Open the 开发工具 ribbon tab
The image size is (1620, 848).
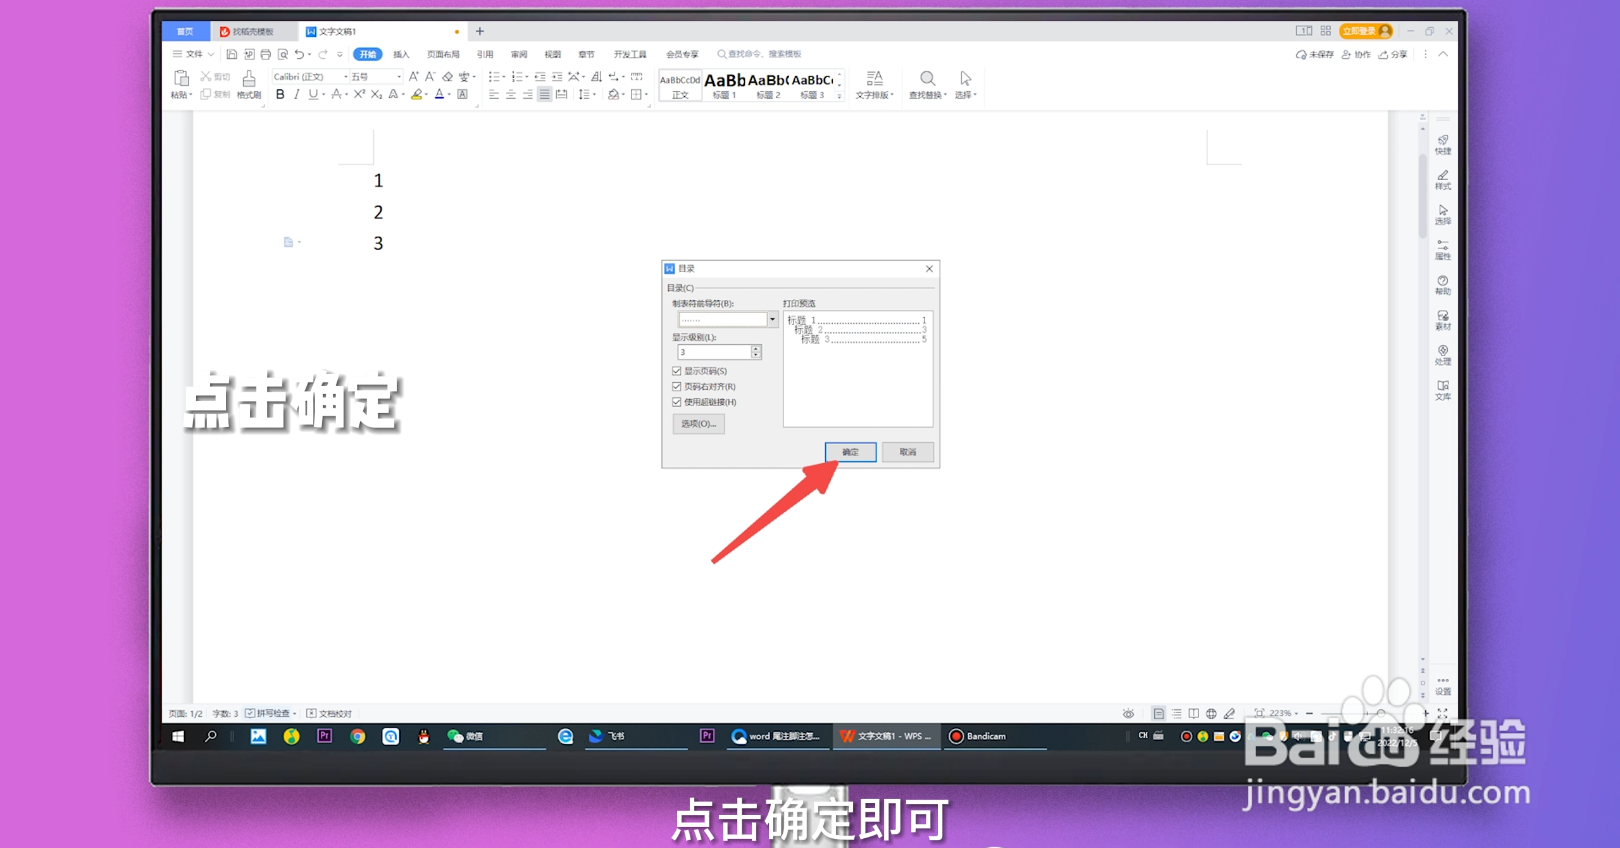(630, 54)
